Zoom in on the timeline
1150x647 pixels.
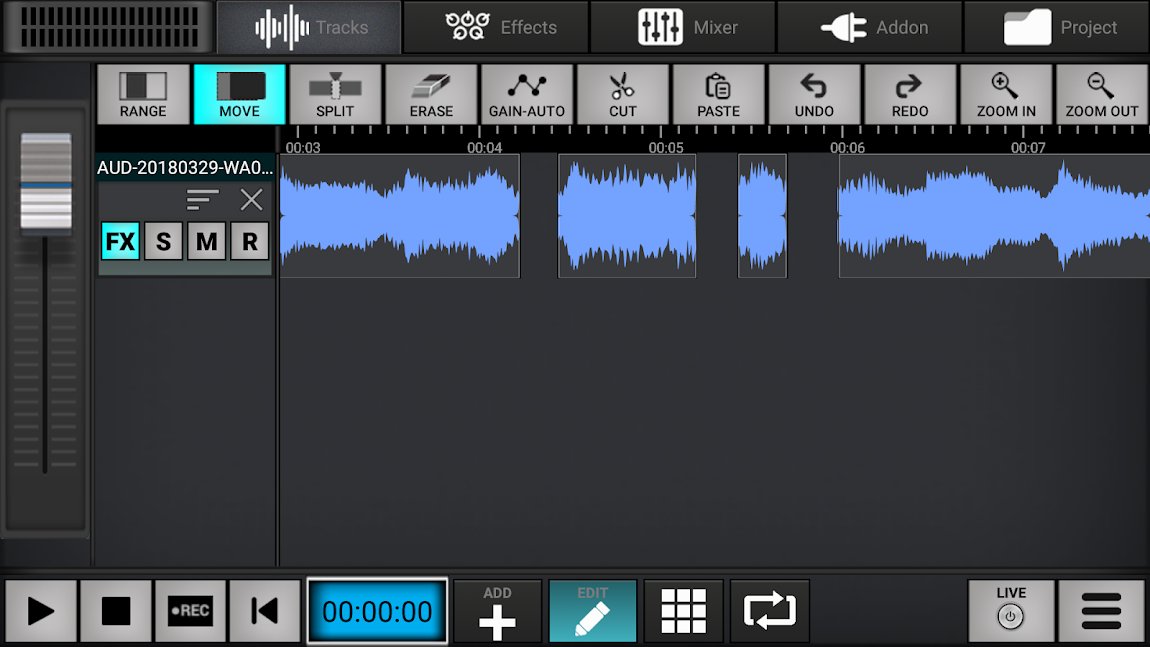click(x=1006, y=93)
